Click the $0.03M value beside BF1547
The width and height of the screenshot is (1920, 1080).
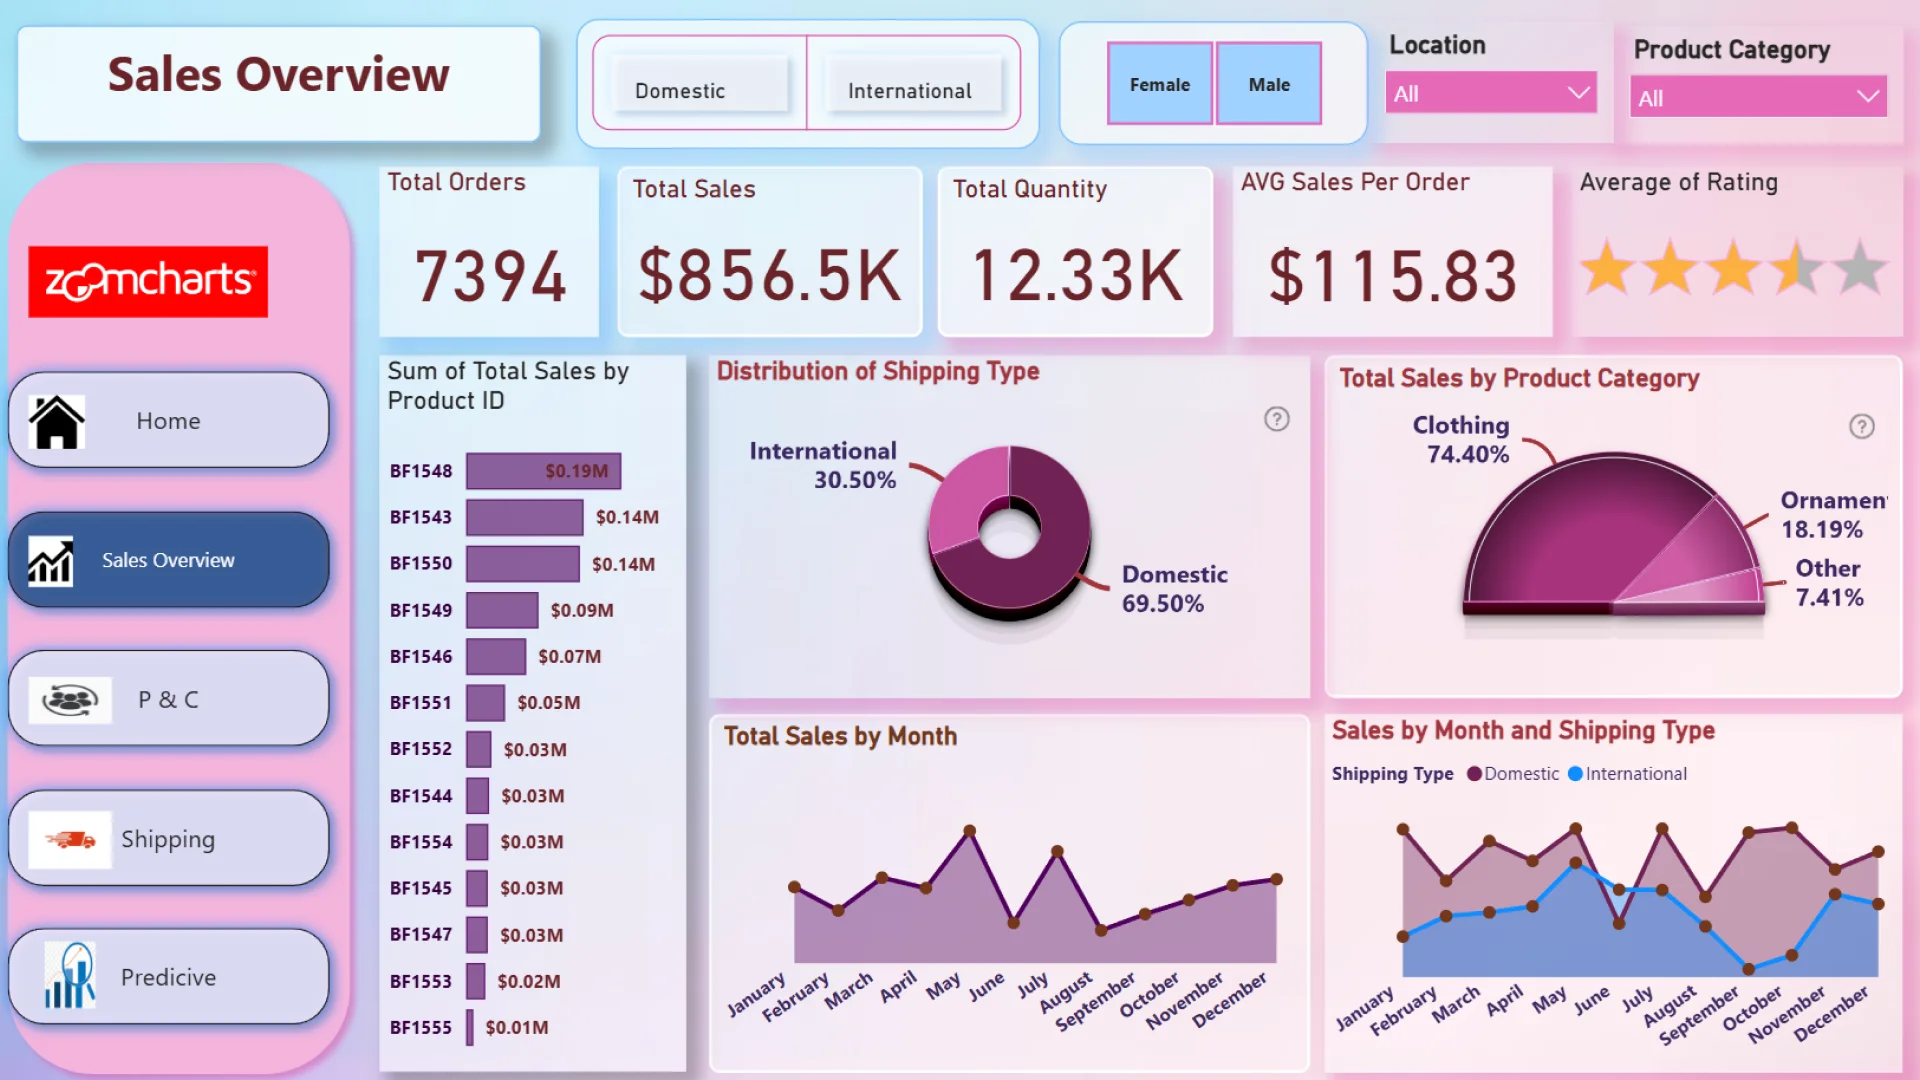[x=532, y=935]
